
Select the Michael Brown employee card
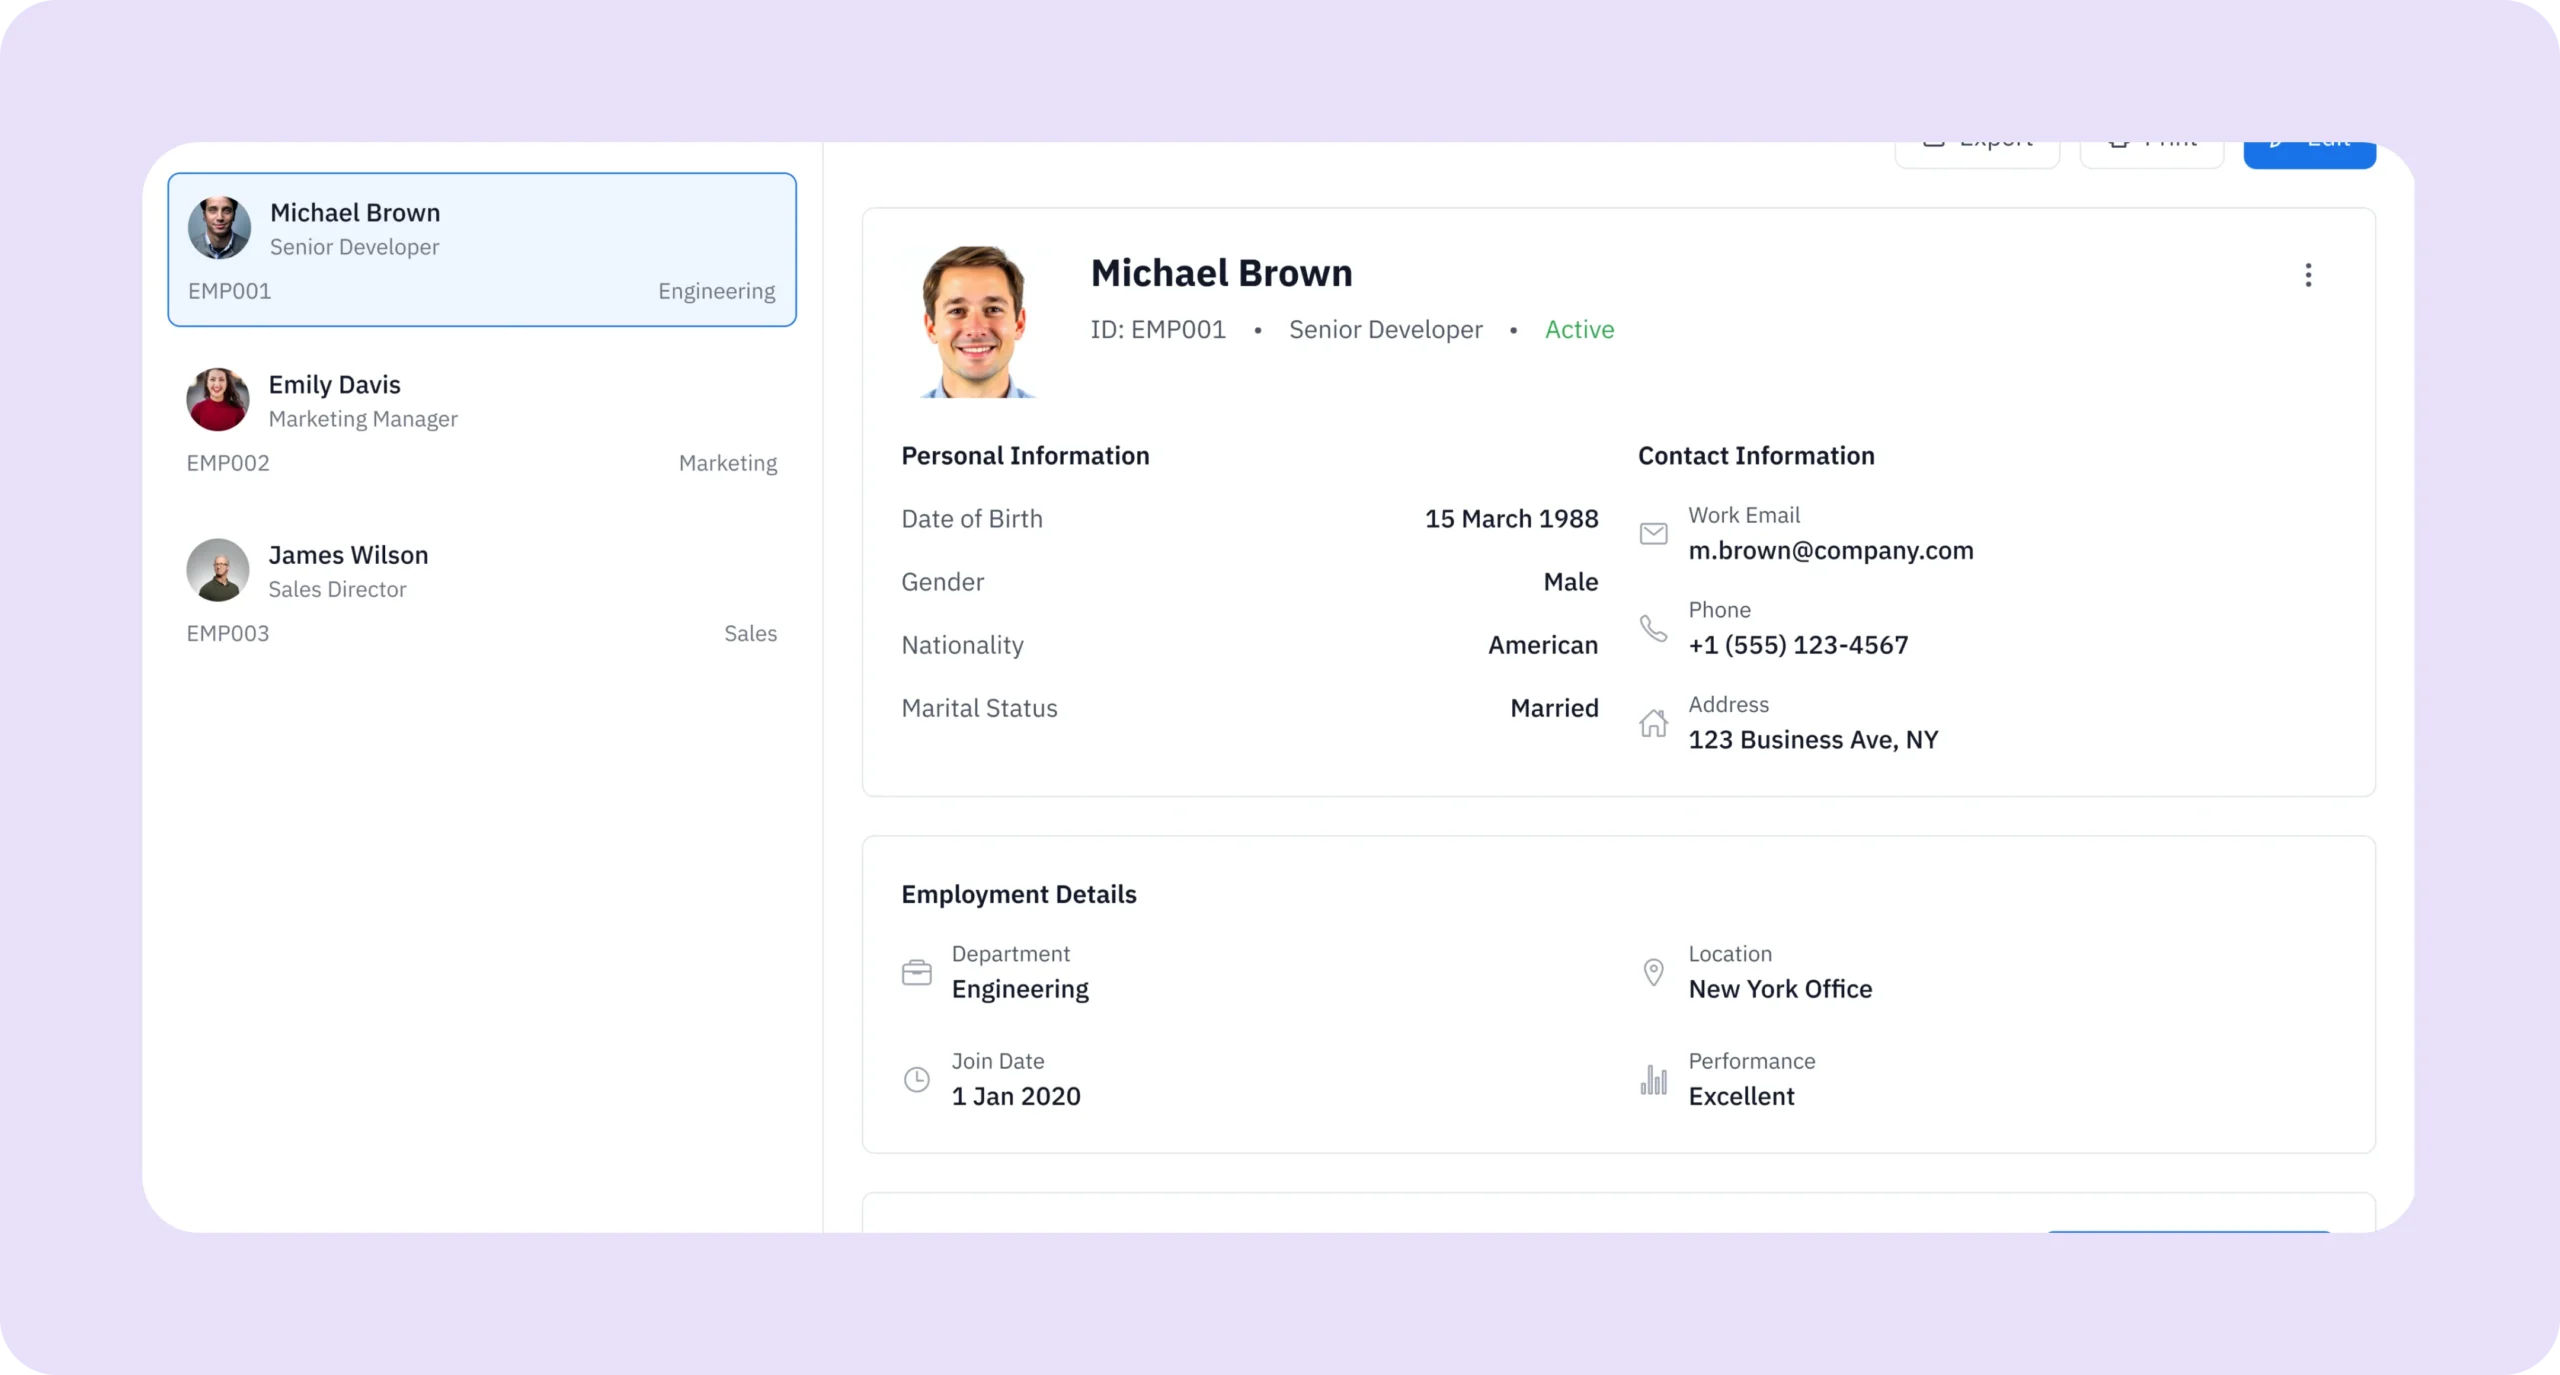tap(481, 250)
